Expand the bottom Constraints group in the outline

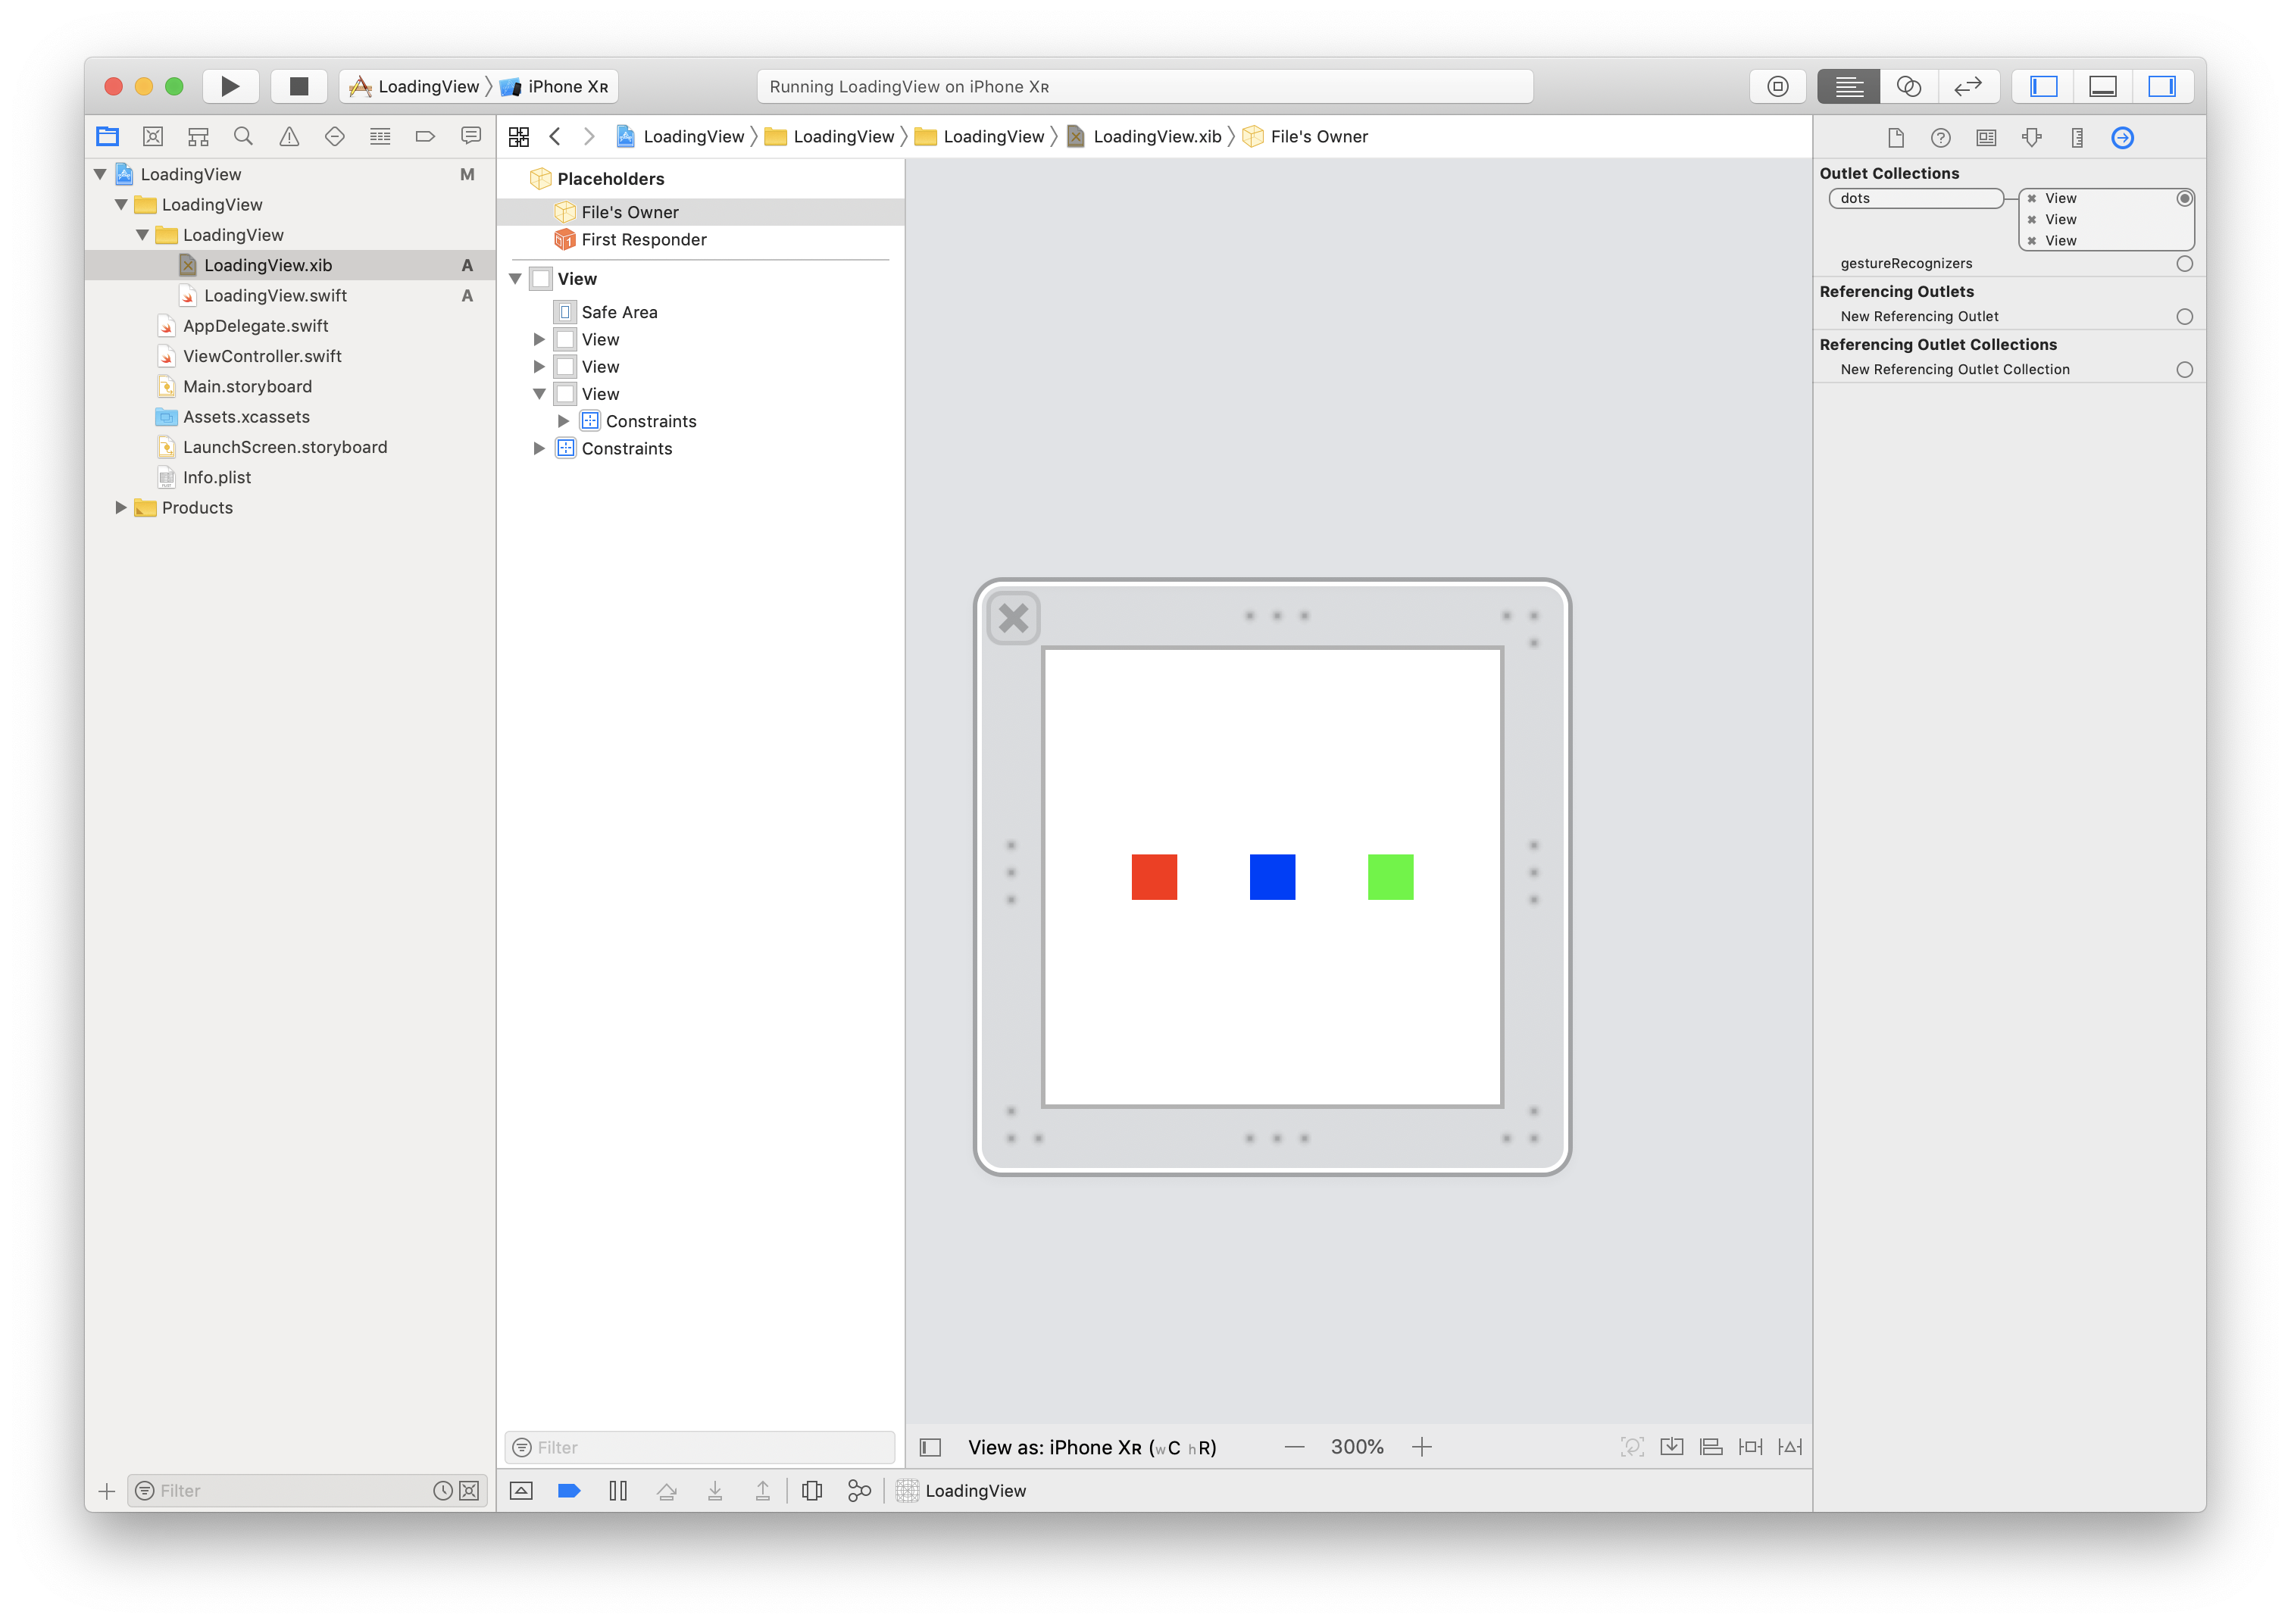[x=539, y=449]
